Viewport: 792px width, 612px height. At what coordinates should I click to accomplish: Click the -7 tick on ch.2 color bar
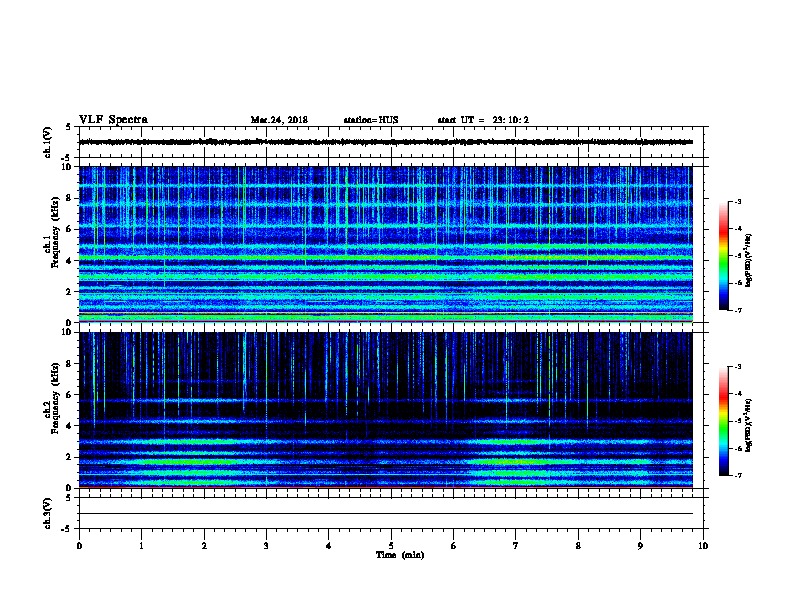(x=737, y=475)
